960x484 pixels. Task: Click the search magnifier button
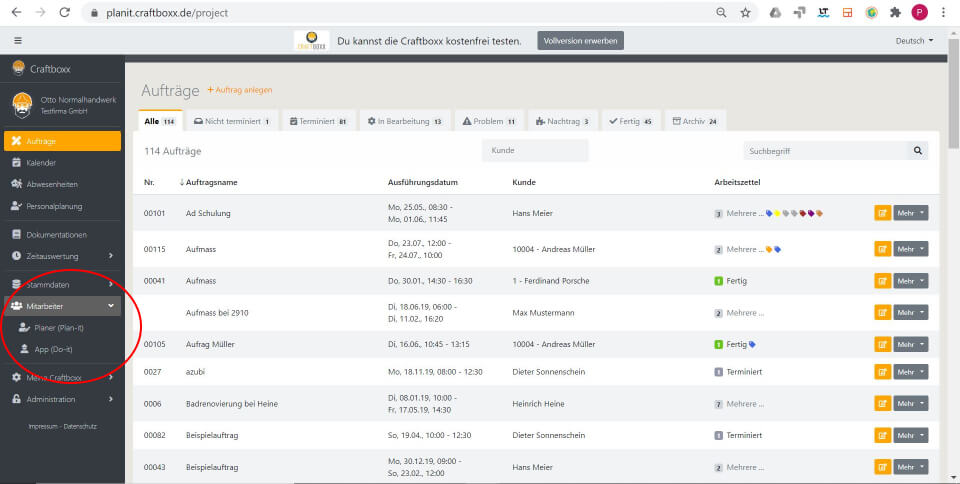coord(917,151)
